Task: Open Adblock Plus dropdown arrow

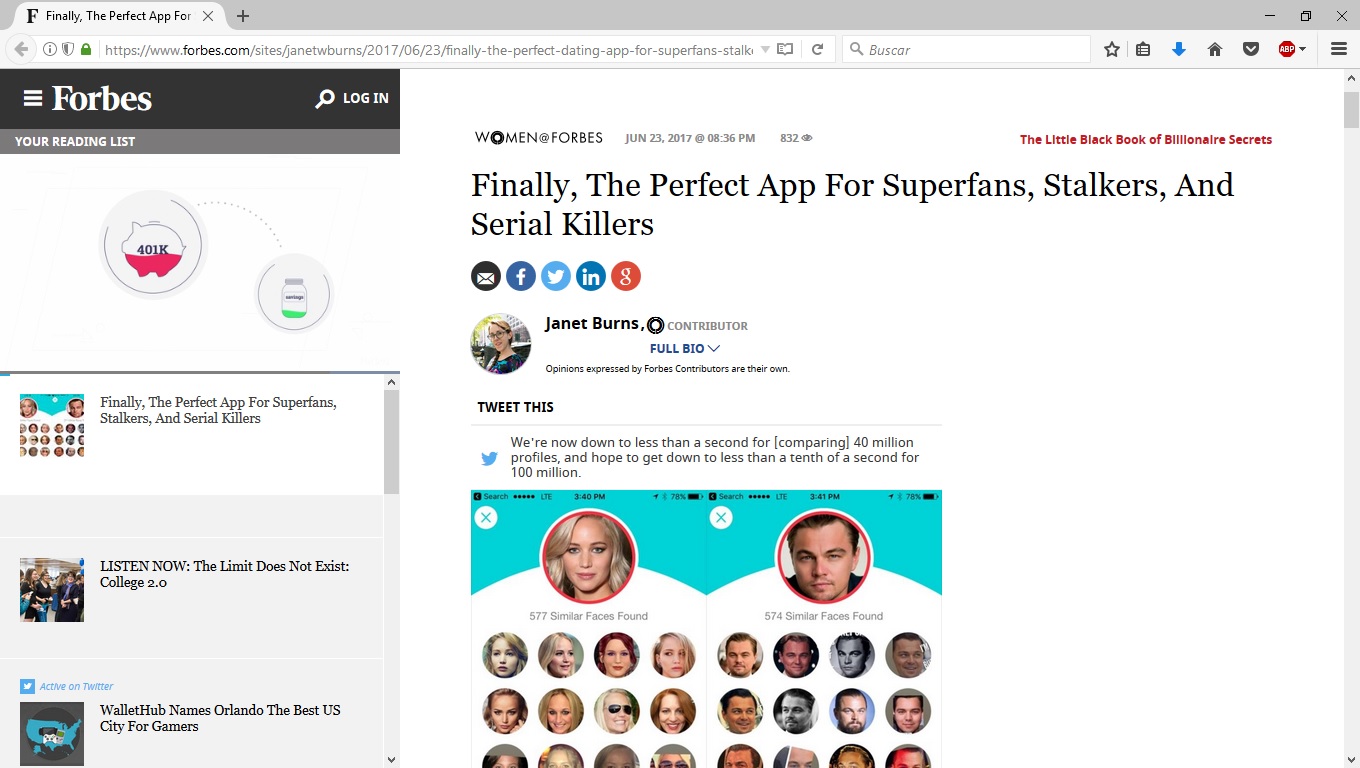Action: 1302,49
